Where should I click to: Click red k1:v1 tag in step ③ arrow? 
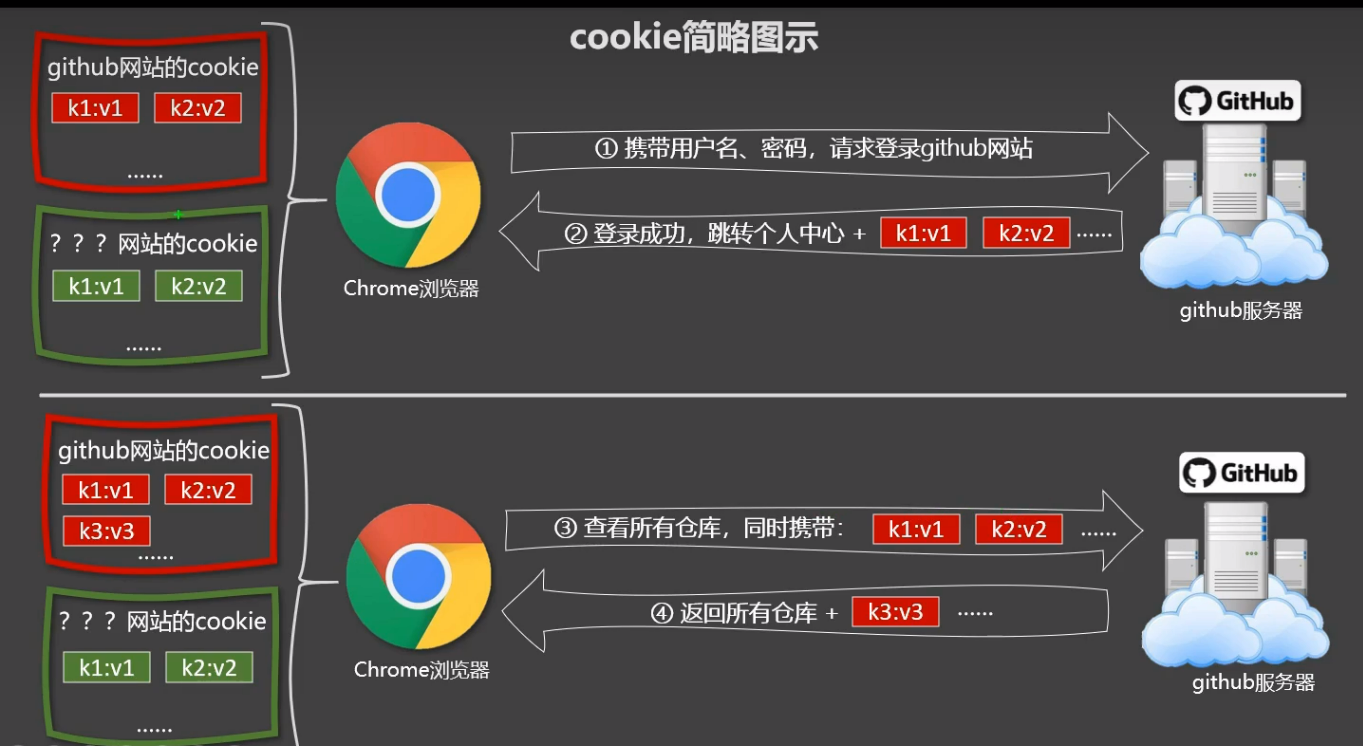pyautogui.click(x=916, y=530)
